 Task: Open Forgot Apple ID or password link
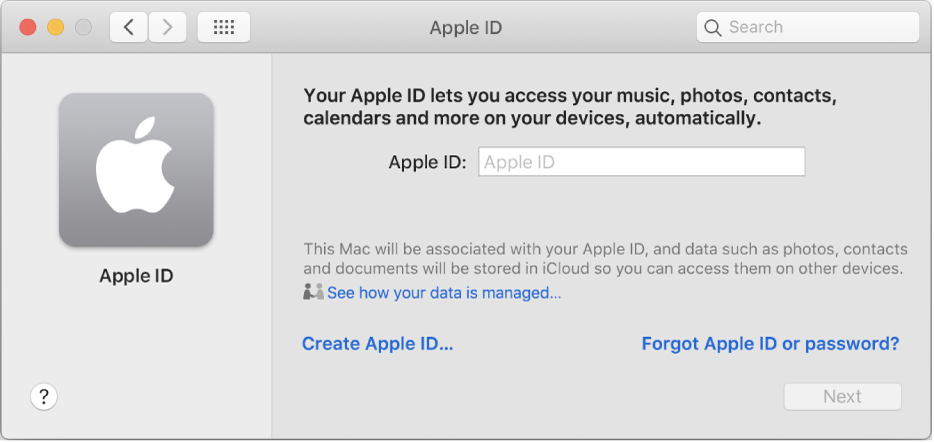[x=770, y=344]
